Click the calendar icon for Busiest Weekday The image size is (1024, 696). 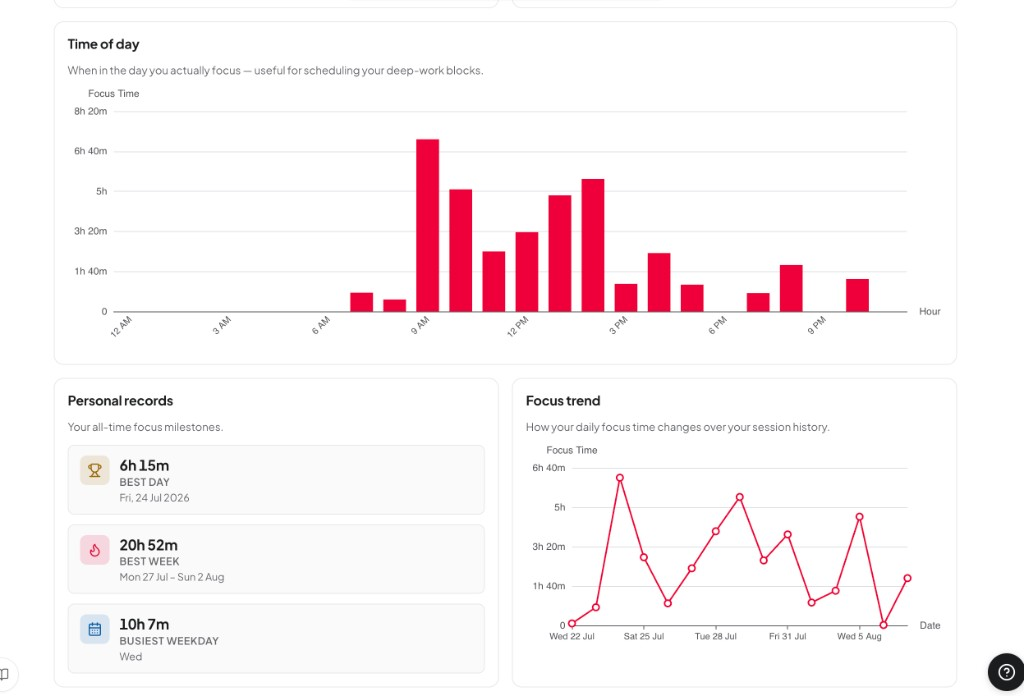pos(95,629)
